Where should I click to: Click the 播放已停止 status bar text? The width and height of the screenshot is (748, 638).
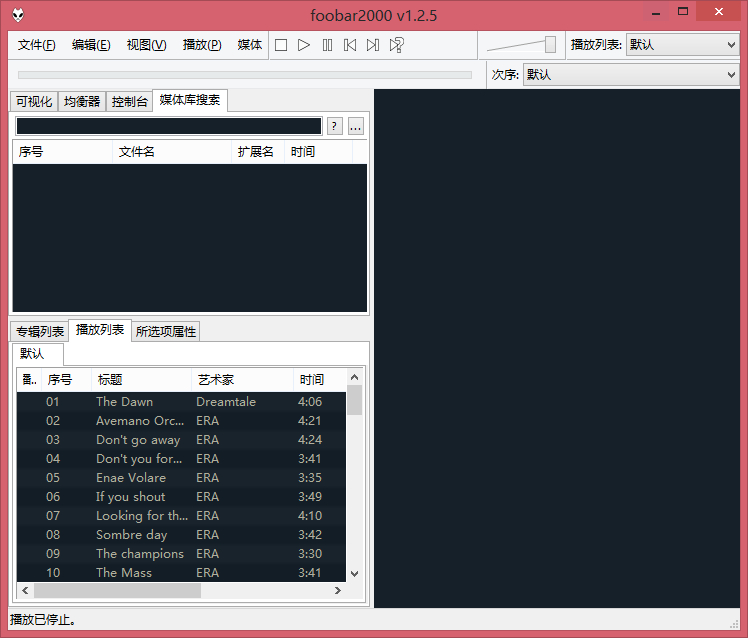coord(43,620)
